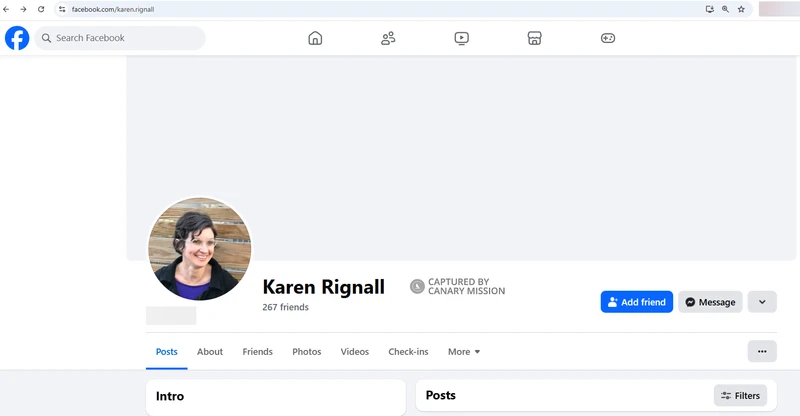Click the Posts section heading
800x416 pixels.
[441, 395]
